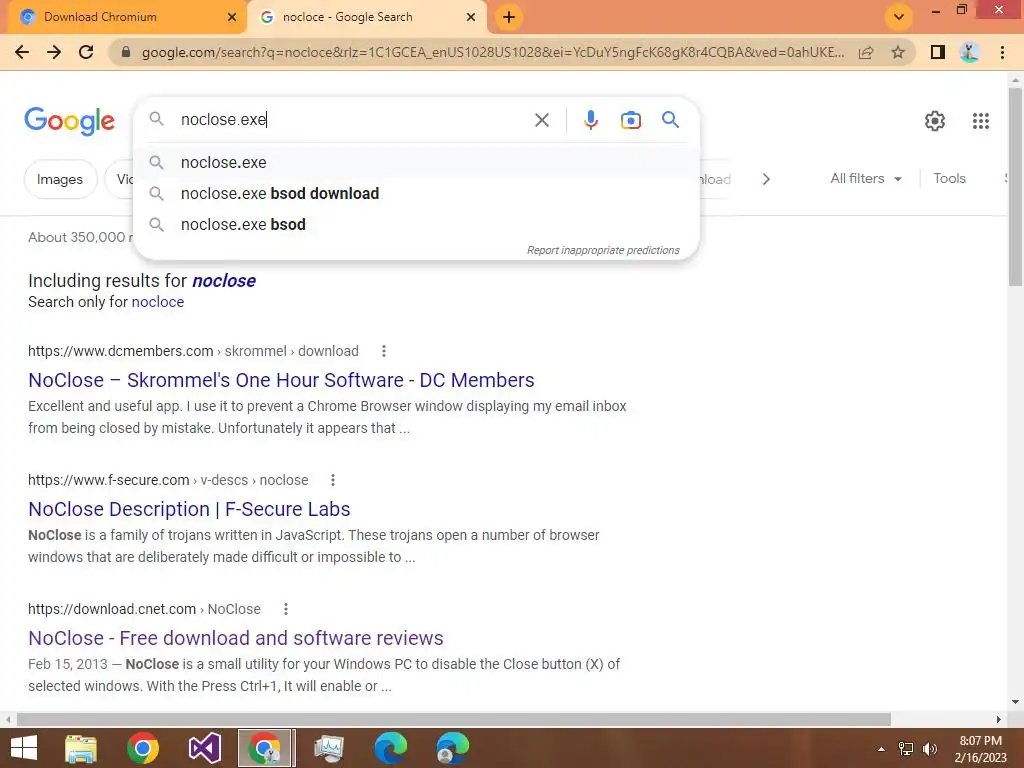The image size is (1024, 768).
Task: Close the nocloce - Google Search tab
Action: tap(471, 17)
